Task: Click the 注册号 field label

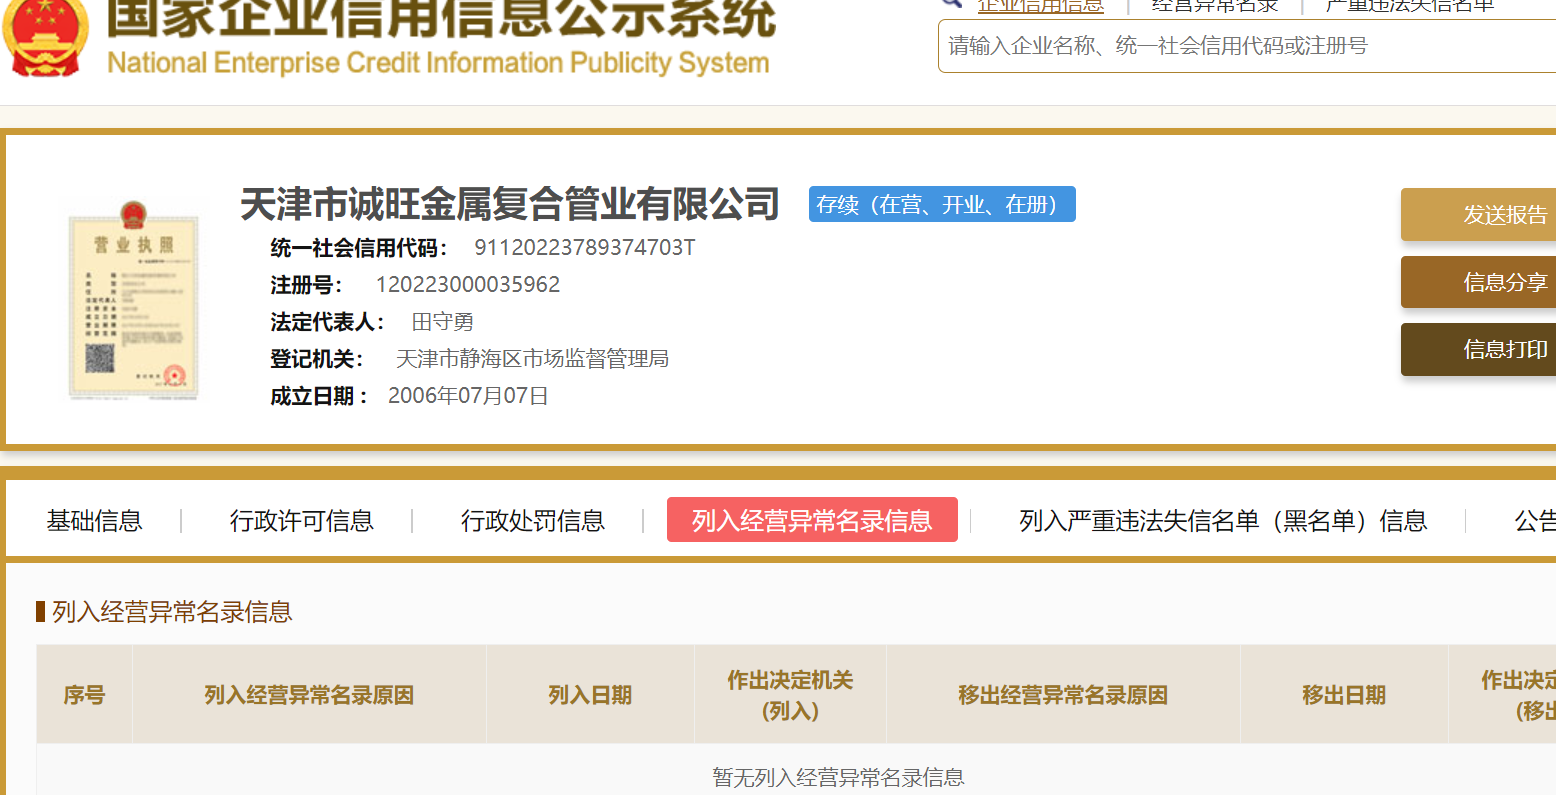Action: pos(306,285)
